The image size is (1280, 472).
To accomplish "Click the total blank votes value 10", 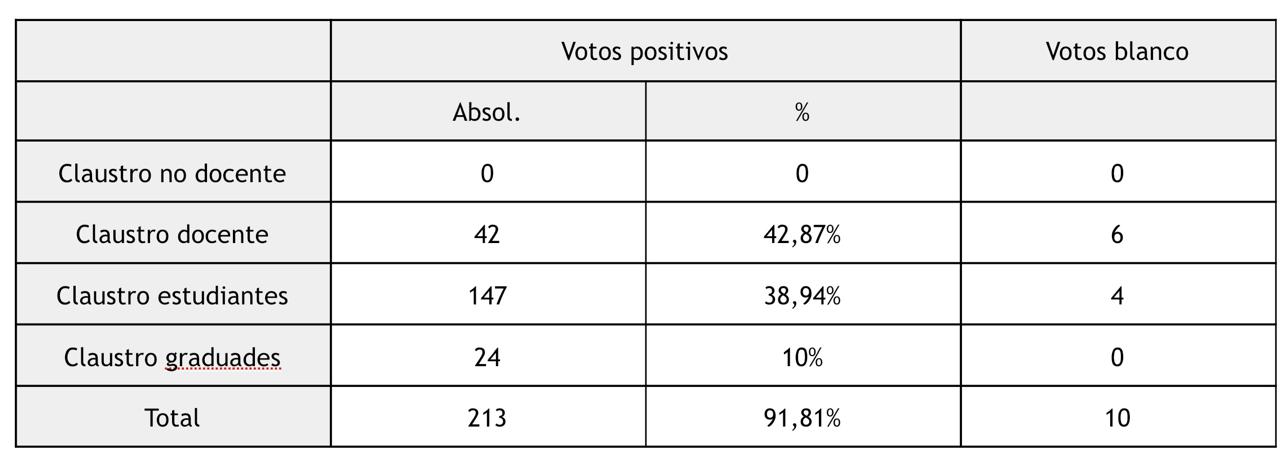I will 1117,417.
